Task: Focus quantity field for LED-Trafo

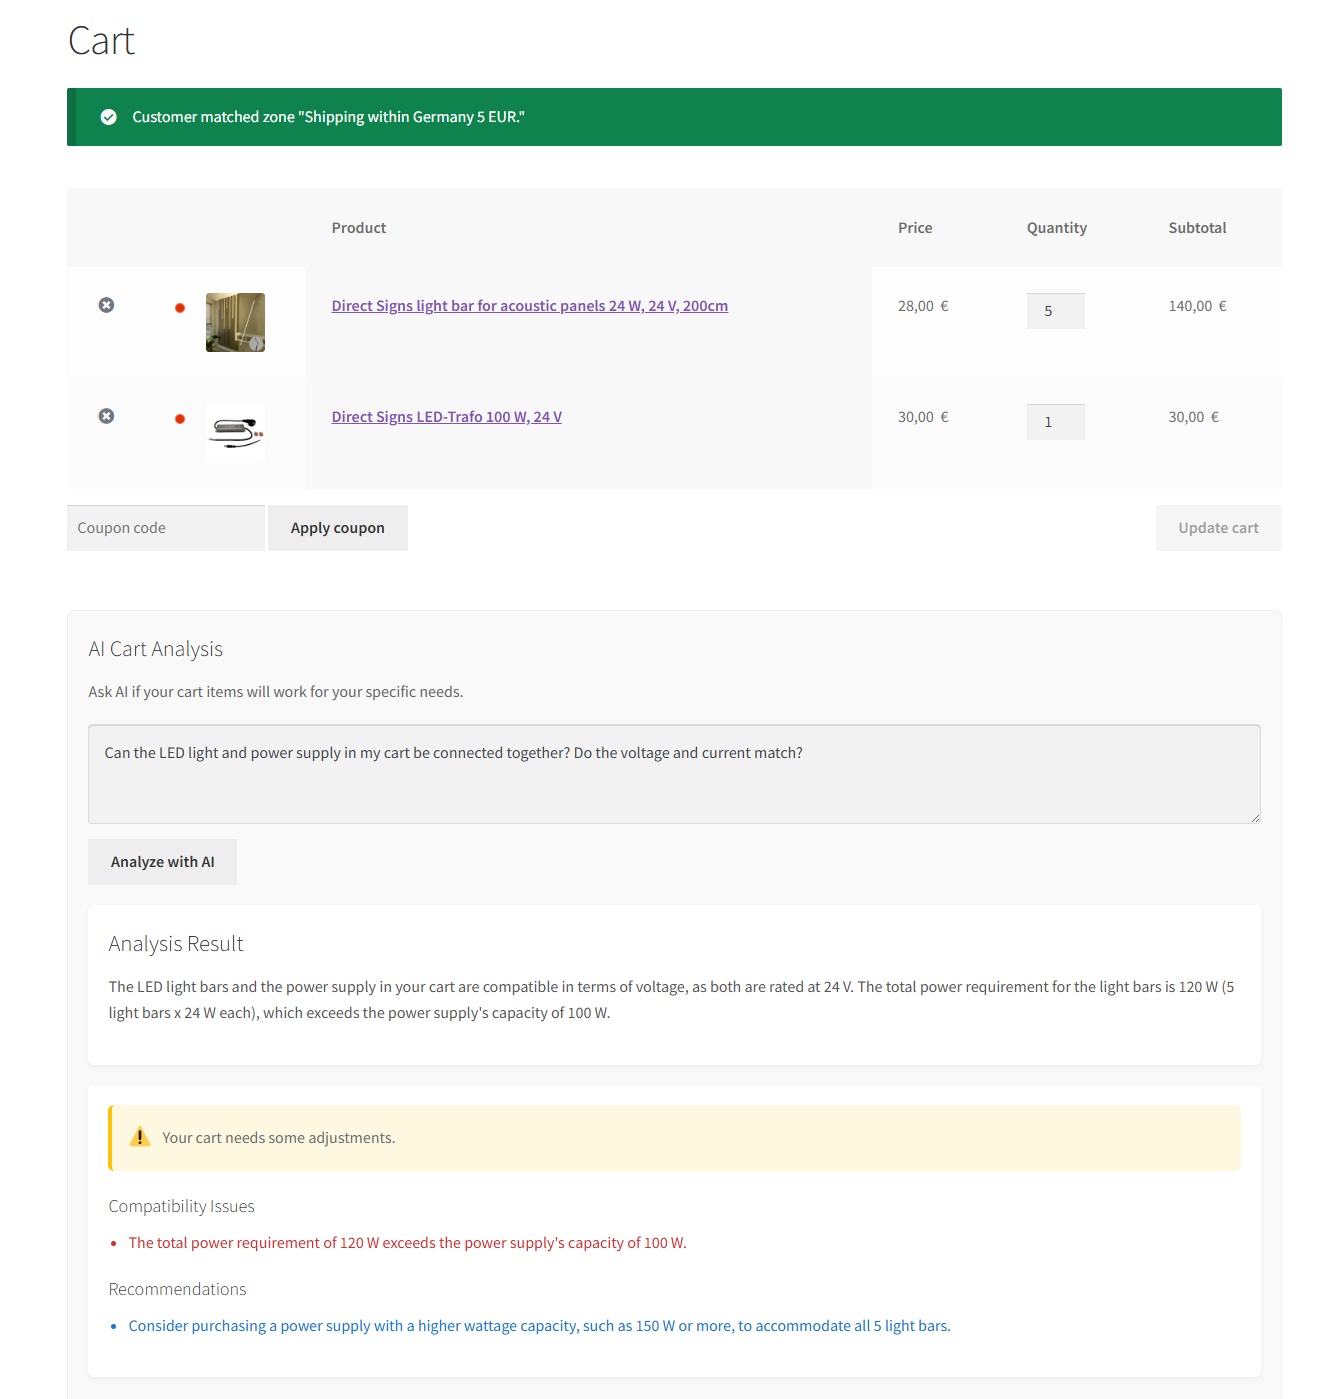Action: [x=1055, y=422]
